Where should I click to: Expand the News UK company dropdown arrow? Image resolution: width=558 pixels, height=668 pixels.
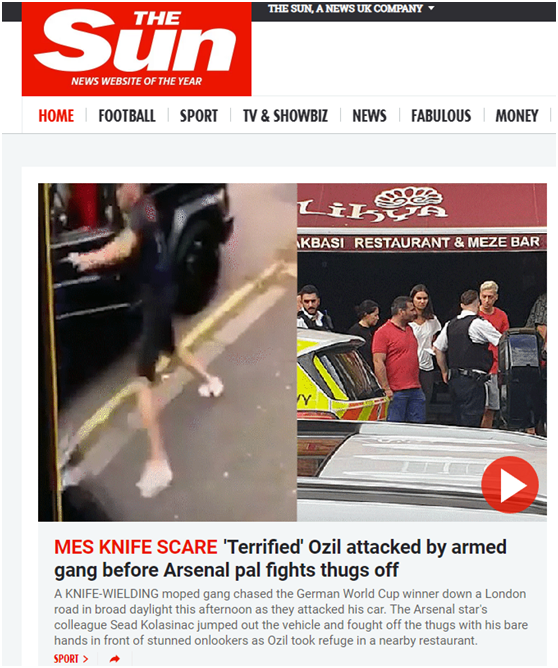tap(431, 8)
